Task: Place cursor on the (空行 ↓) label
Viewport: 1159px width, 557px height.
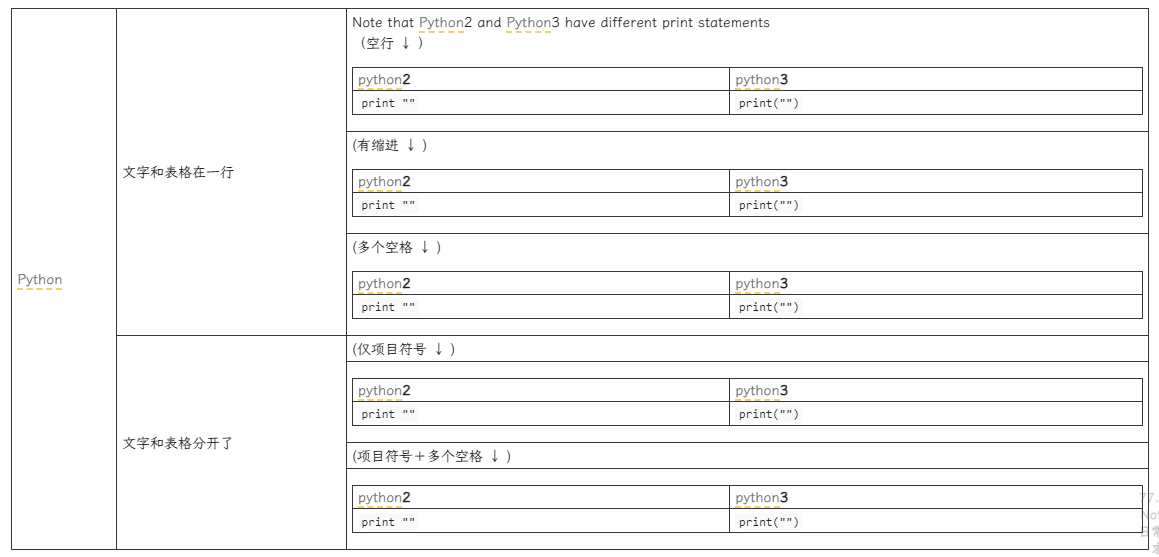Action: pos(391,43)
